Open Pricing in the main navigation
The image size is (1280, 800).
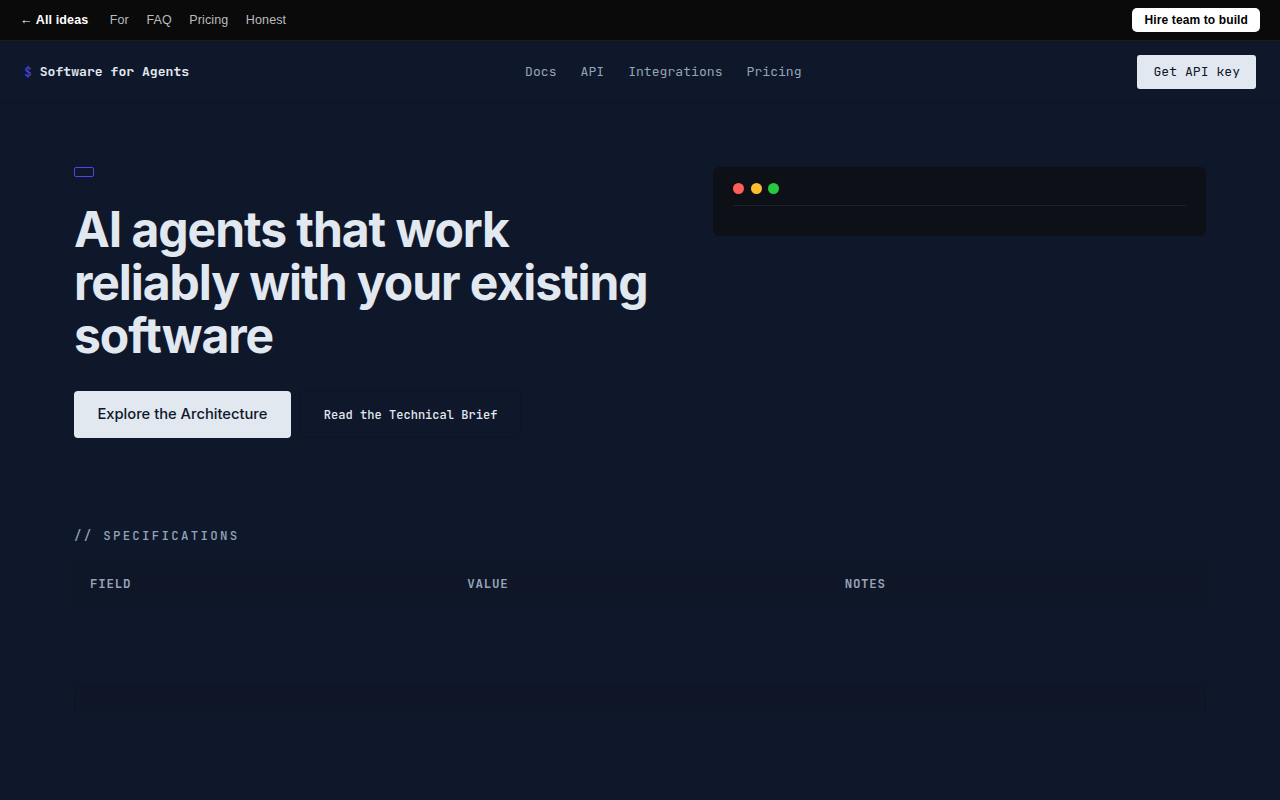coord(774,72)
